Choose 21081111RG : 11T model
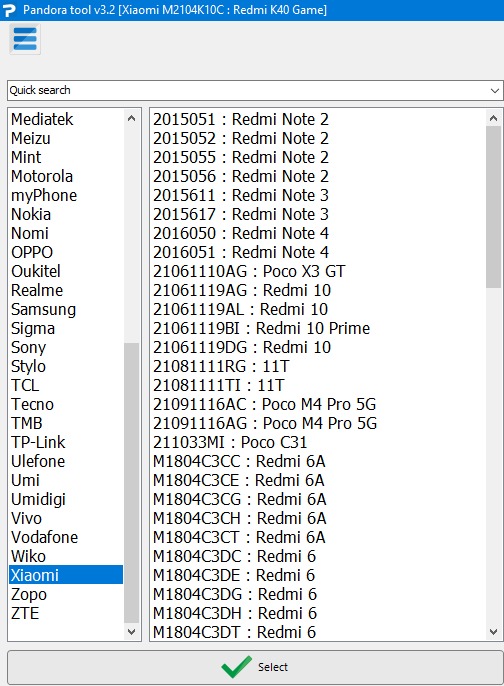504x686 pixels. tap(221, 366)
